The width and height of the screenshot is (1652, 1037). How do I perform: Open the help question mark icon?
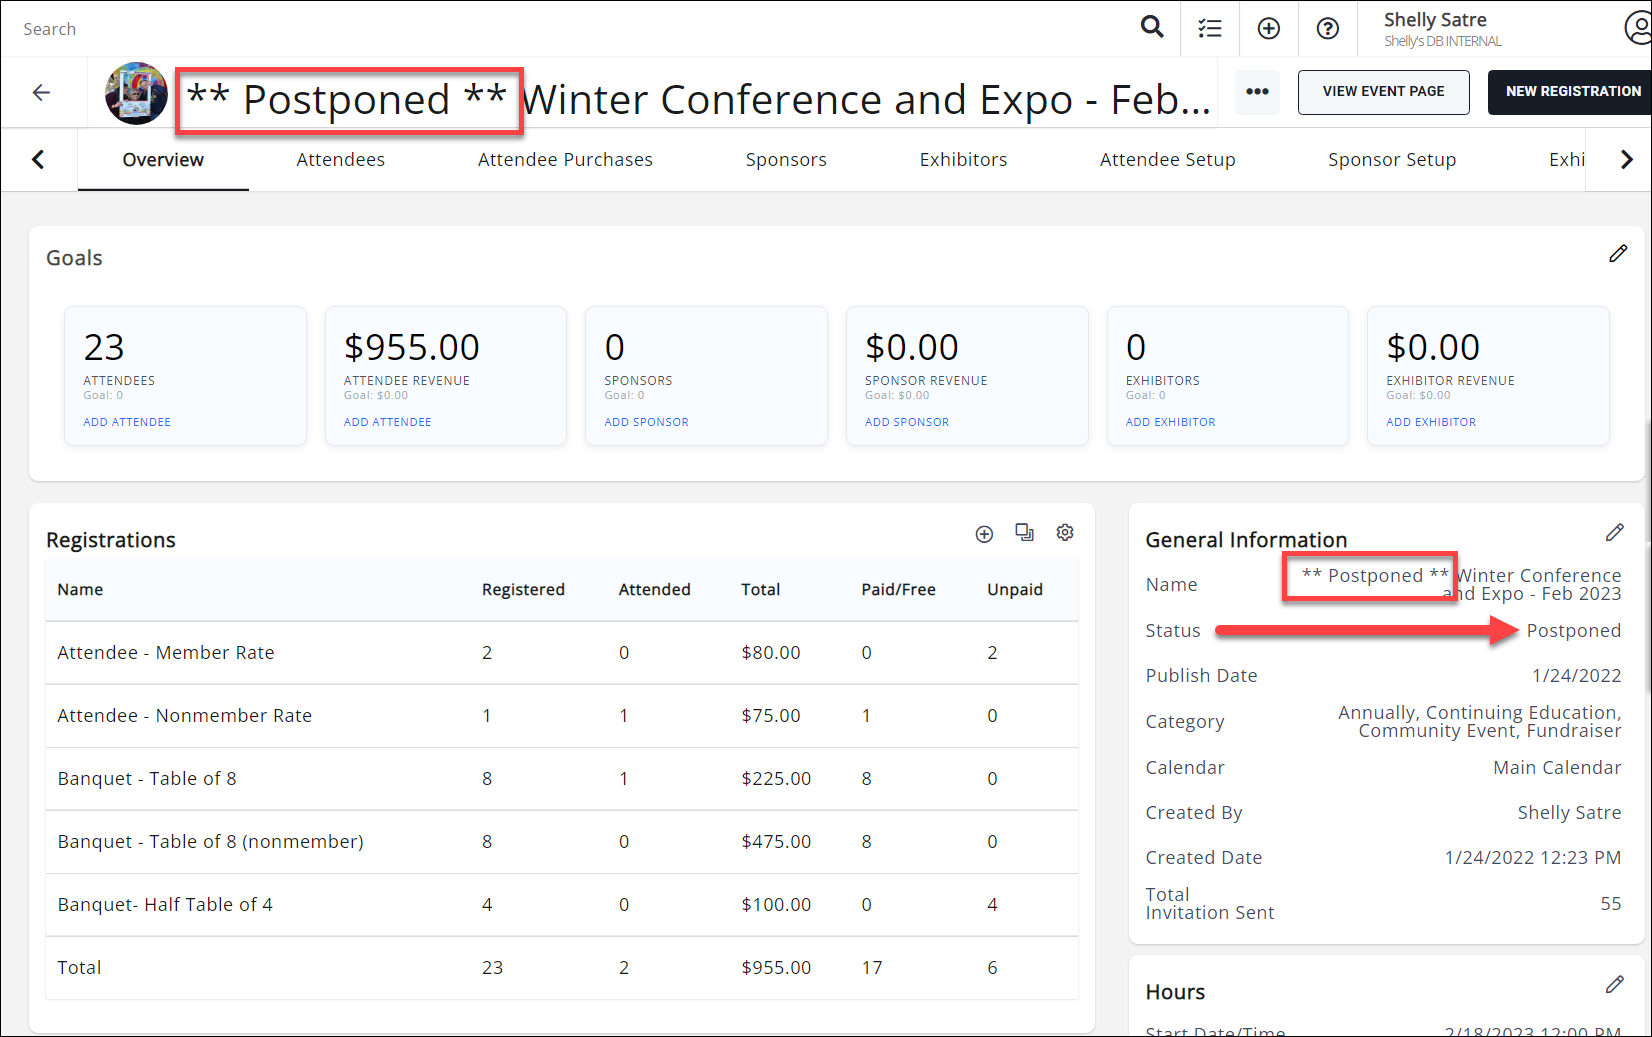tap(1327, 28)
